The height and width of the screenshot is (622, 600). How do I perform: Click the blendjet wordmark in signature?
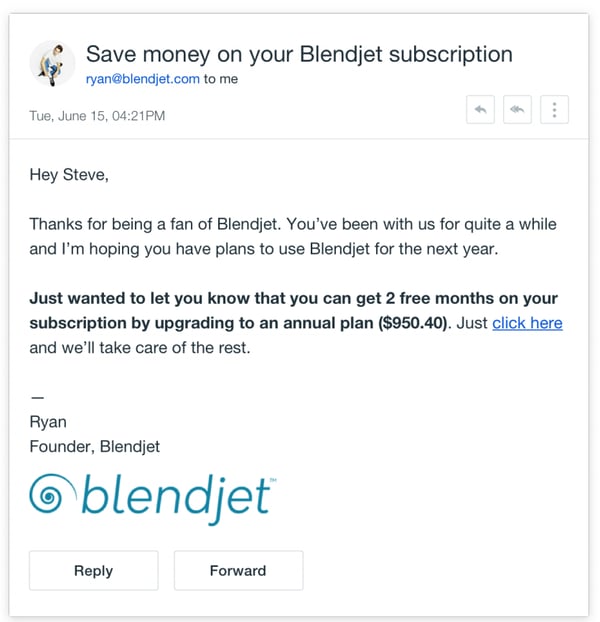pyautogui.click(x=177, y=499)
